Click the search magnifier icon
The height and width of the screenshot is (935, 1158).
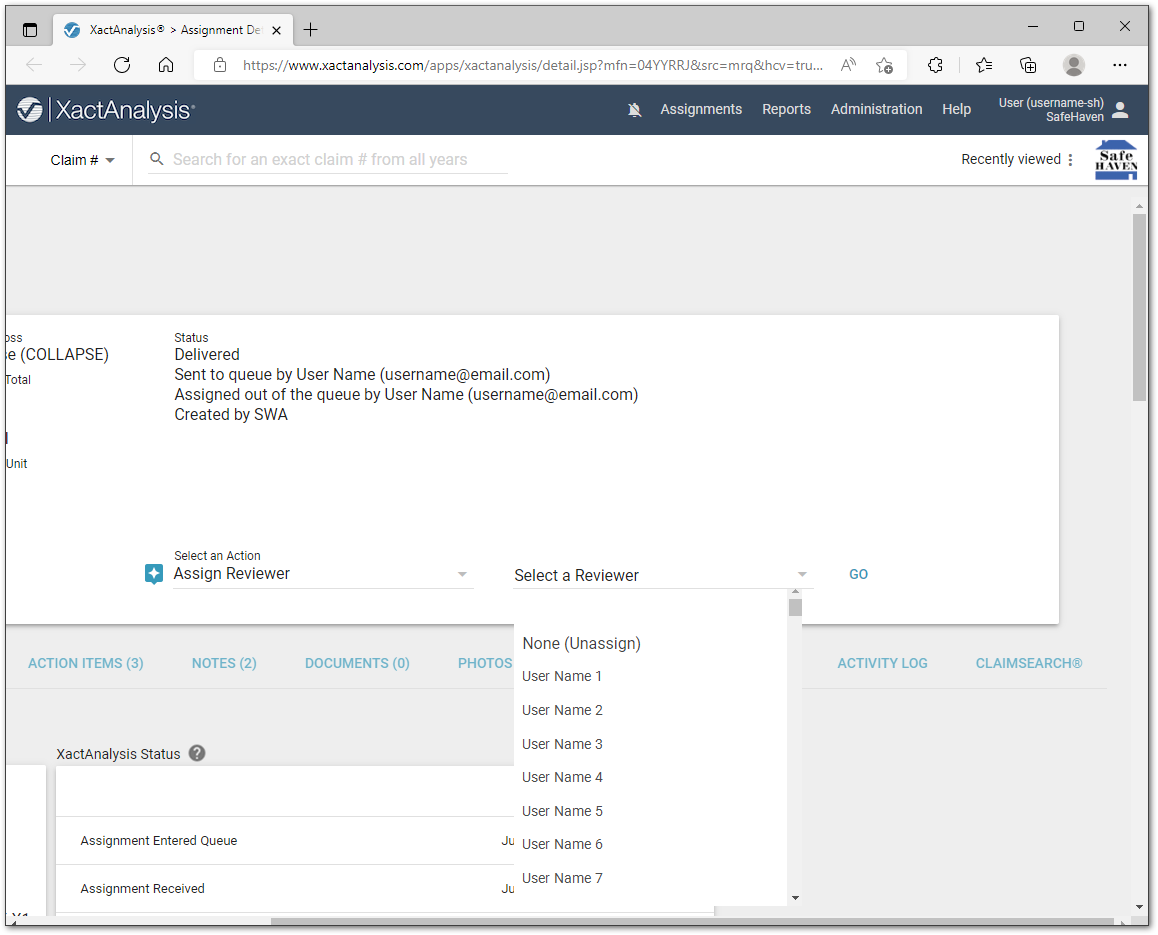click(x=156, y=159)
